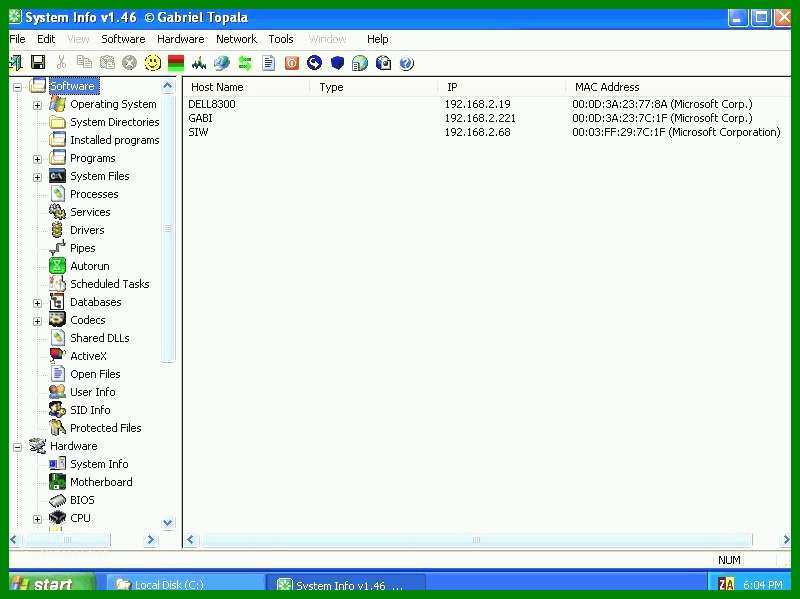Click the Copy toolbar icon
Image resolution: width=800 pixels, height=599 pixels.
tap(84, 63)
